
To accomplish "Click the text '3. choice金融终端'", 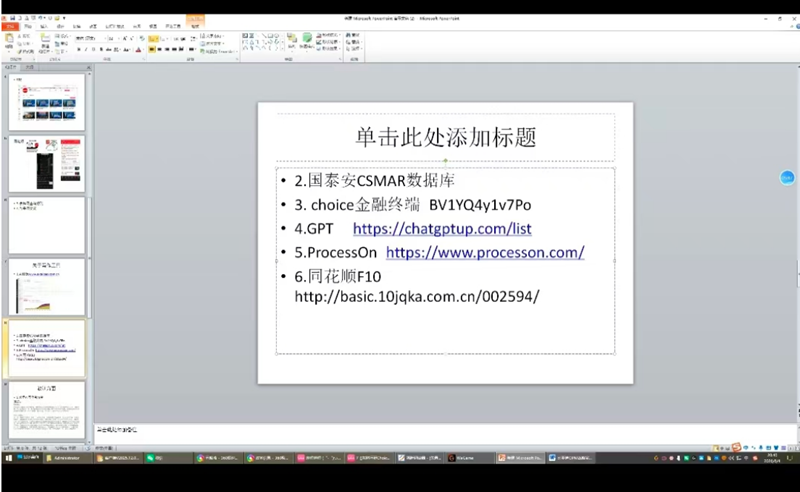I will 357,205.
